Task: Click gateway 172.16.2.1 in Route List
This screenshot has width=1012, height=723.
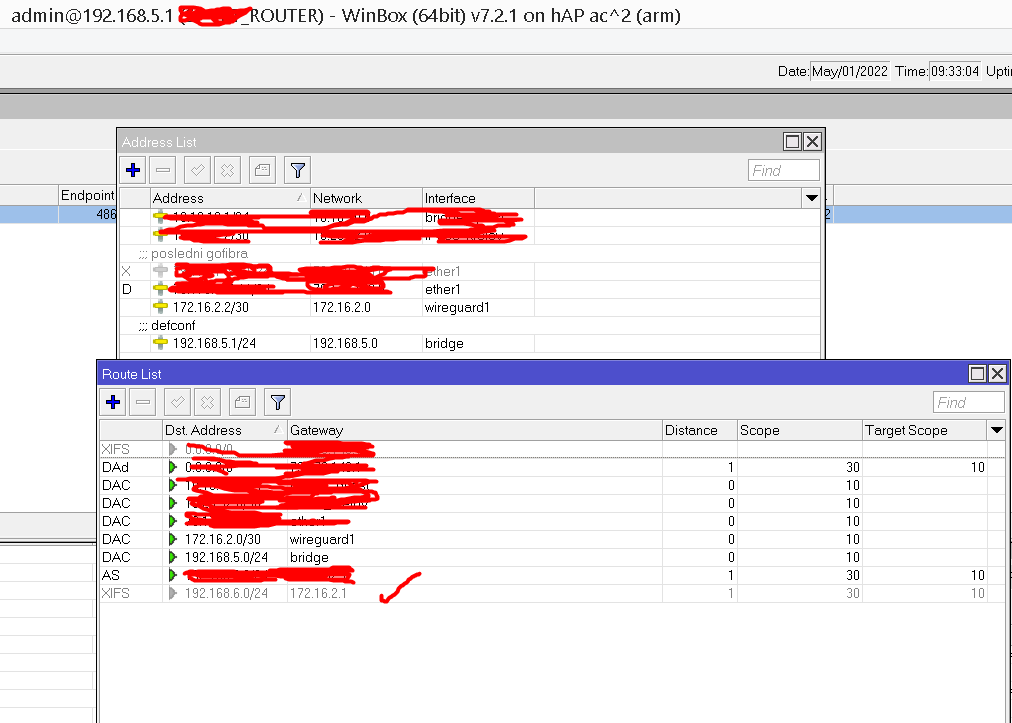Action: [318, 593]
